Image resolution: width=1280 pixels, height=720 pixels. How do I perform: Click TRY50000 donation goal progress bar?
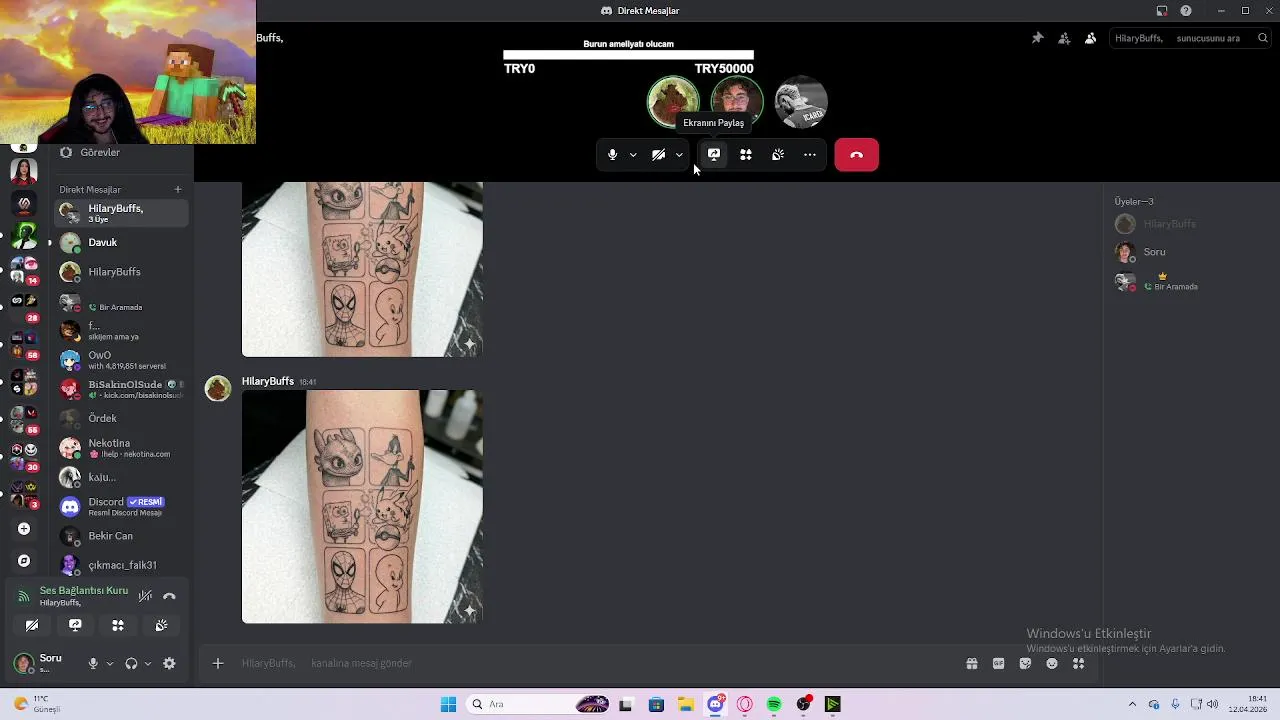(628, 56)
